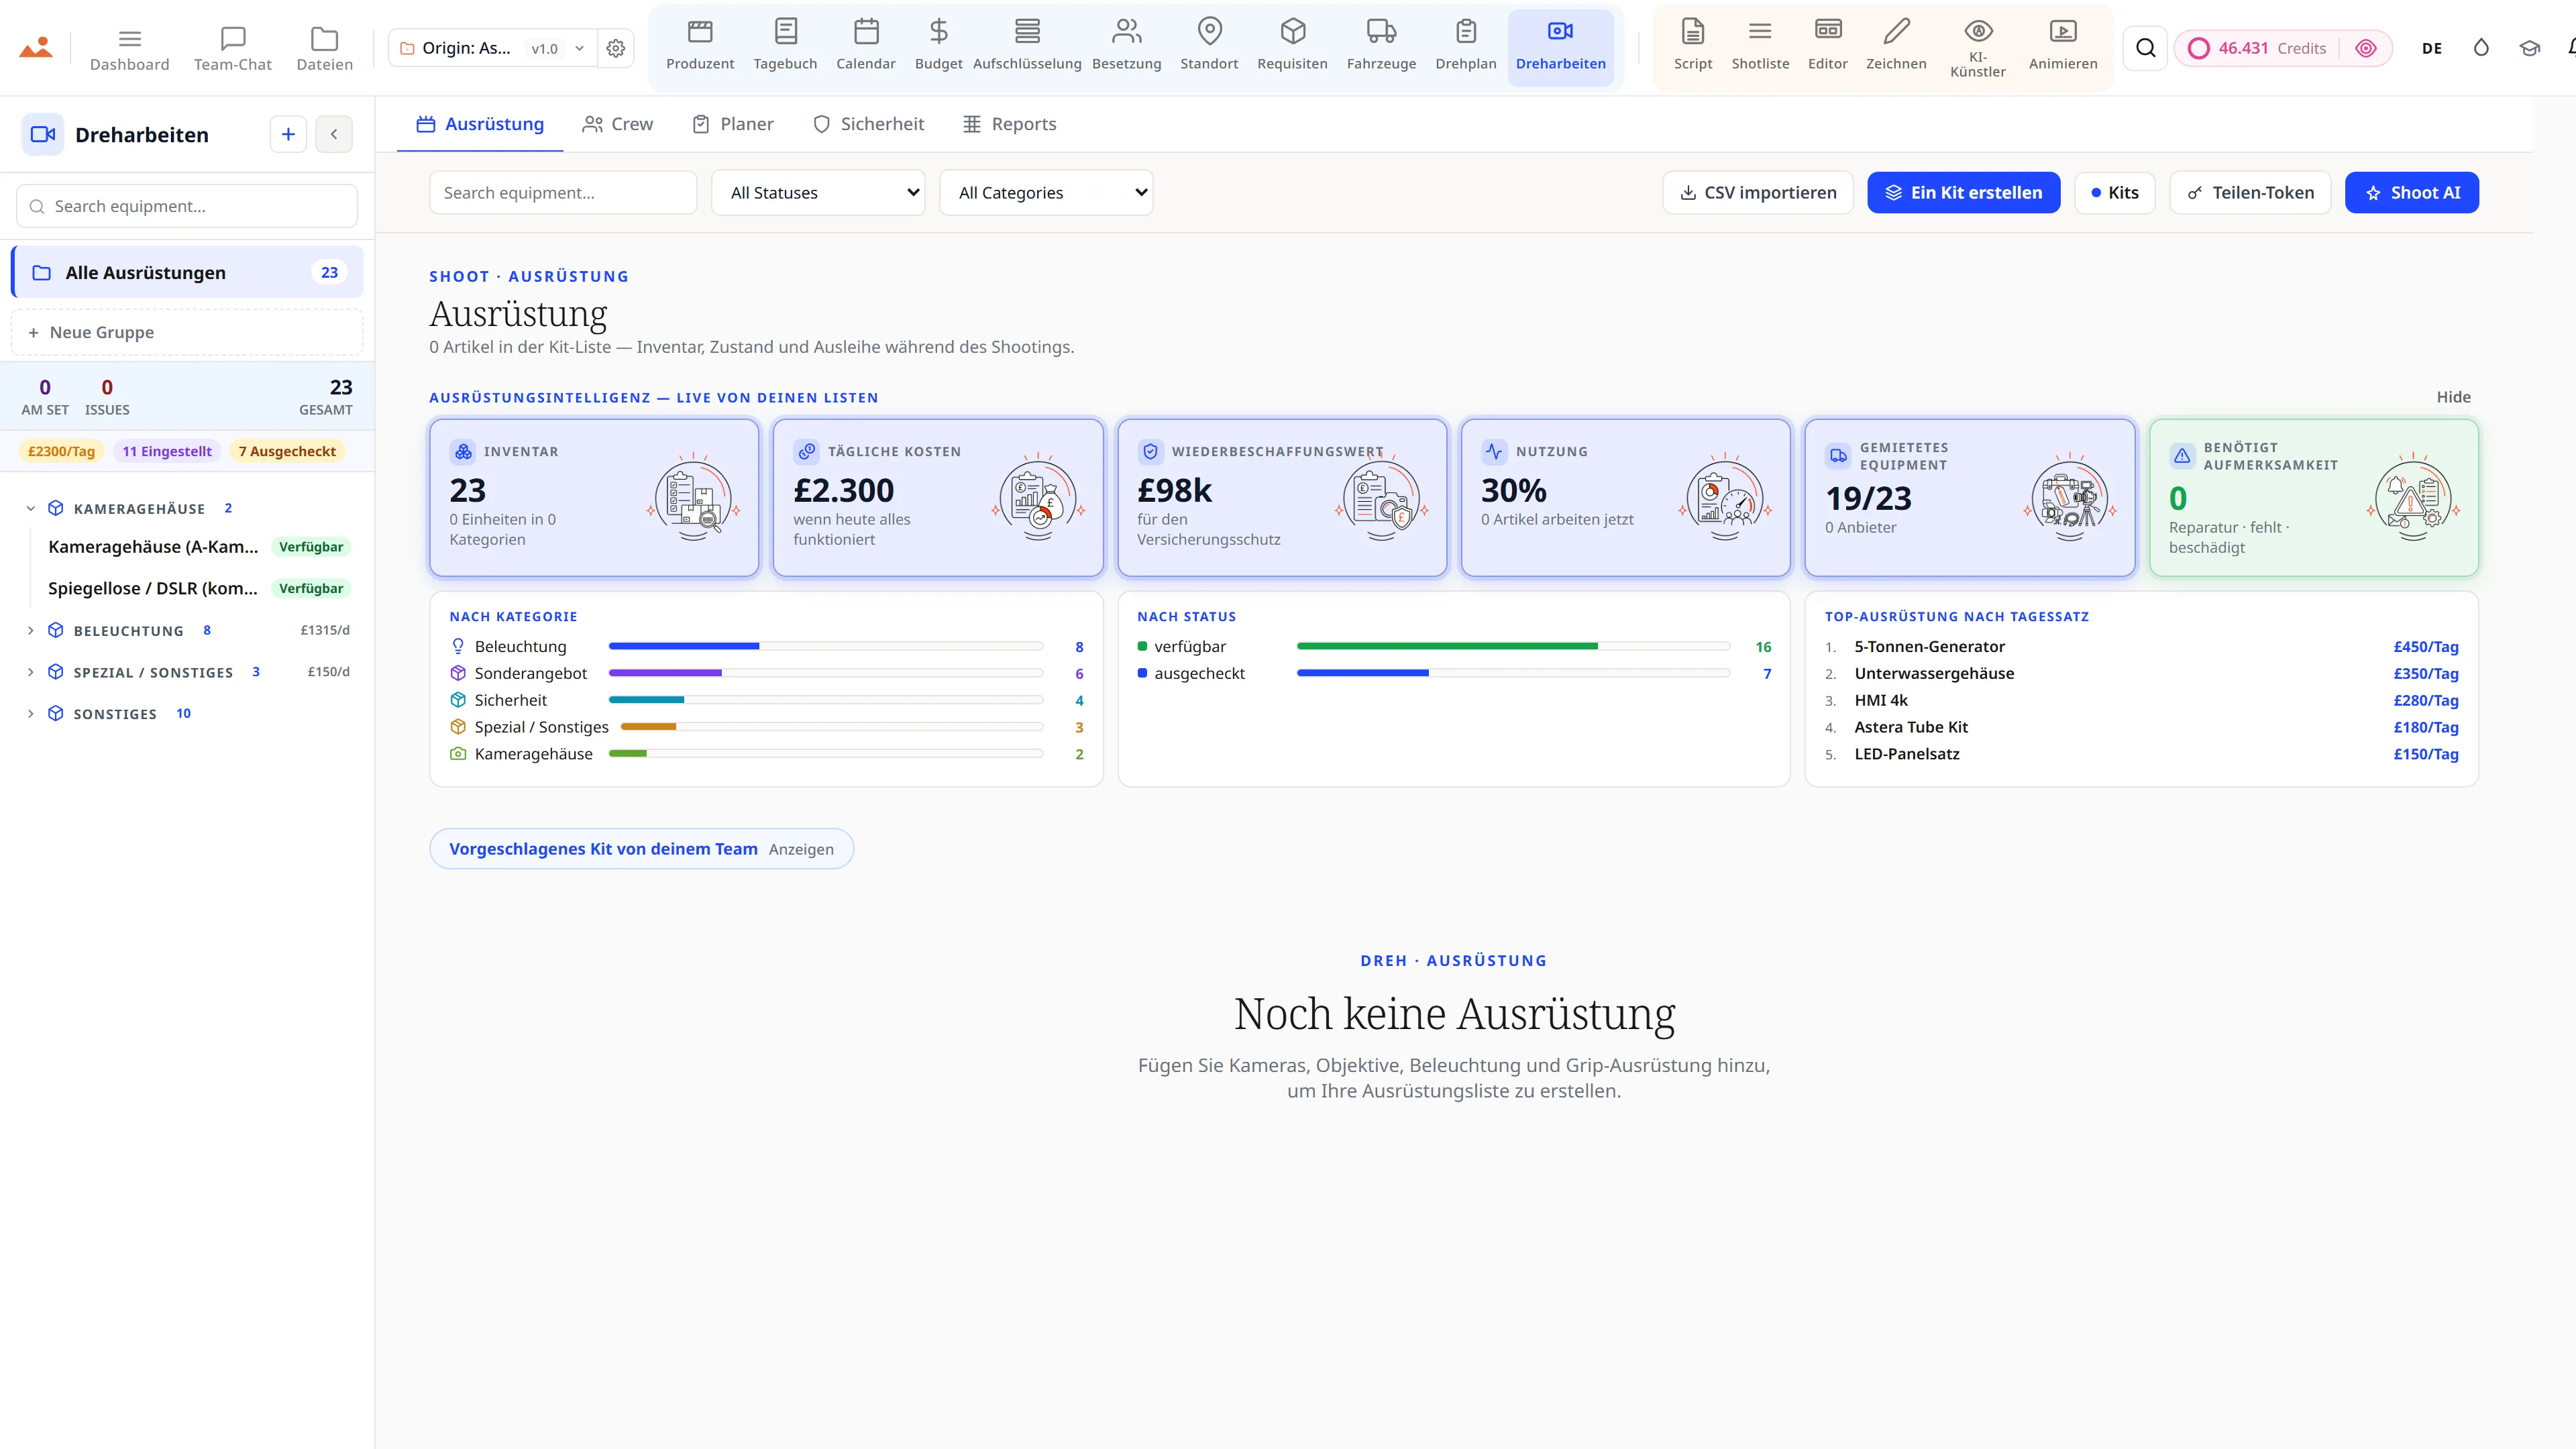This screenshot has height=1449, width=2576.
Task: Click the main Search equipment field
Action: pyautogui.click(x=563, y=192)
